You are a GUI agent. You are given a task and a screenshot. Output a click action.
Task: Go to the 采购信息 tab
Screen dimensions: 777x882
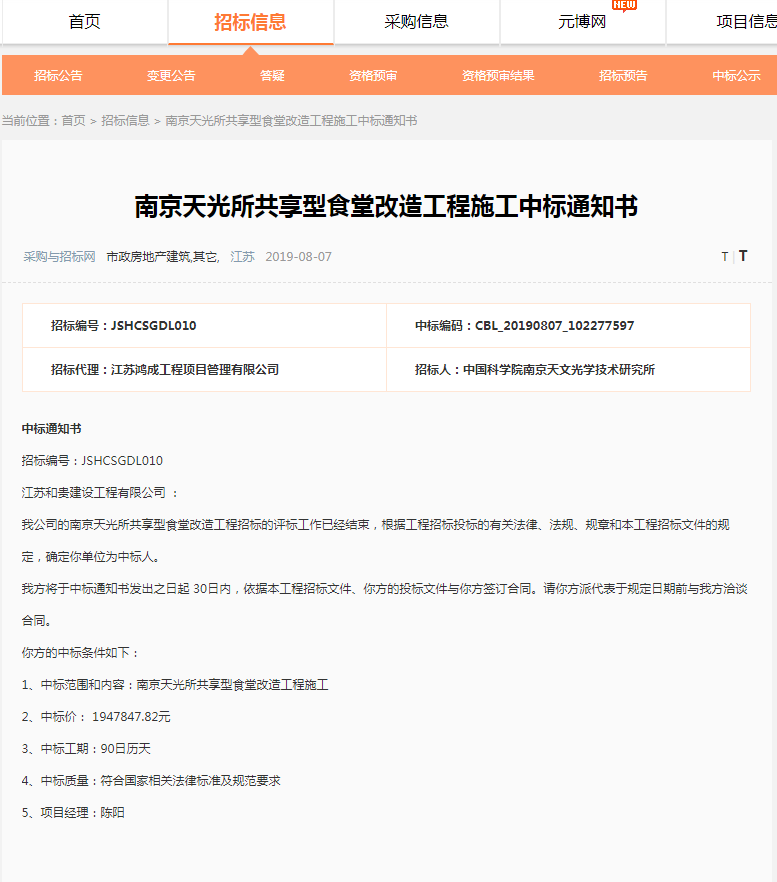pos(416,22)
